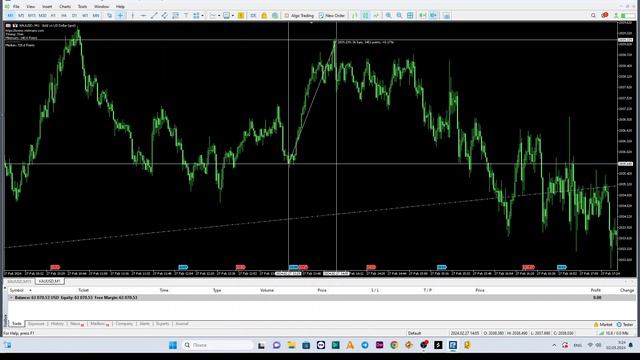Image resolution: width=640 pixels, height=360 pixels.
Task: Open Tester in the toolbox corner
Action: tap(625, 324)
